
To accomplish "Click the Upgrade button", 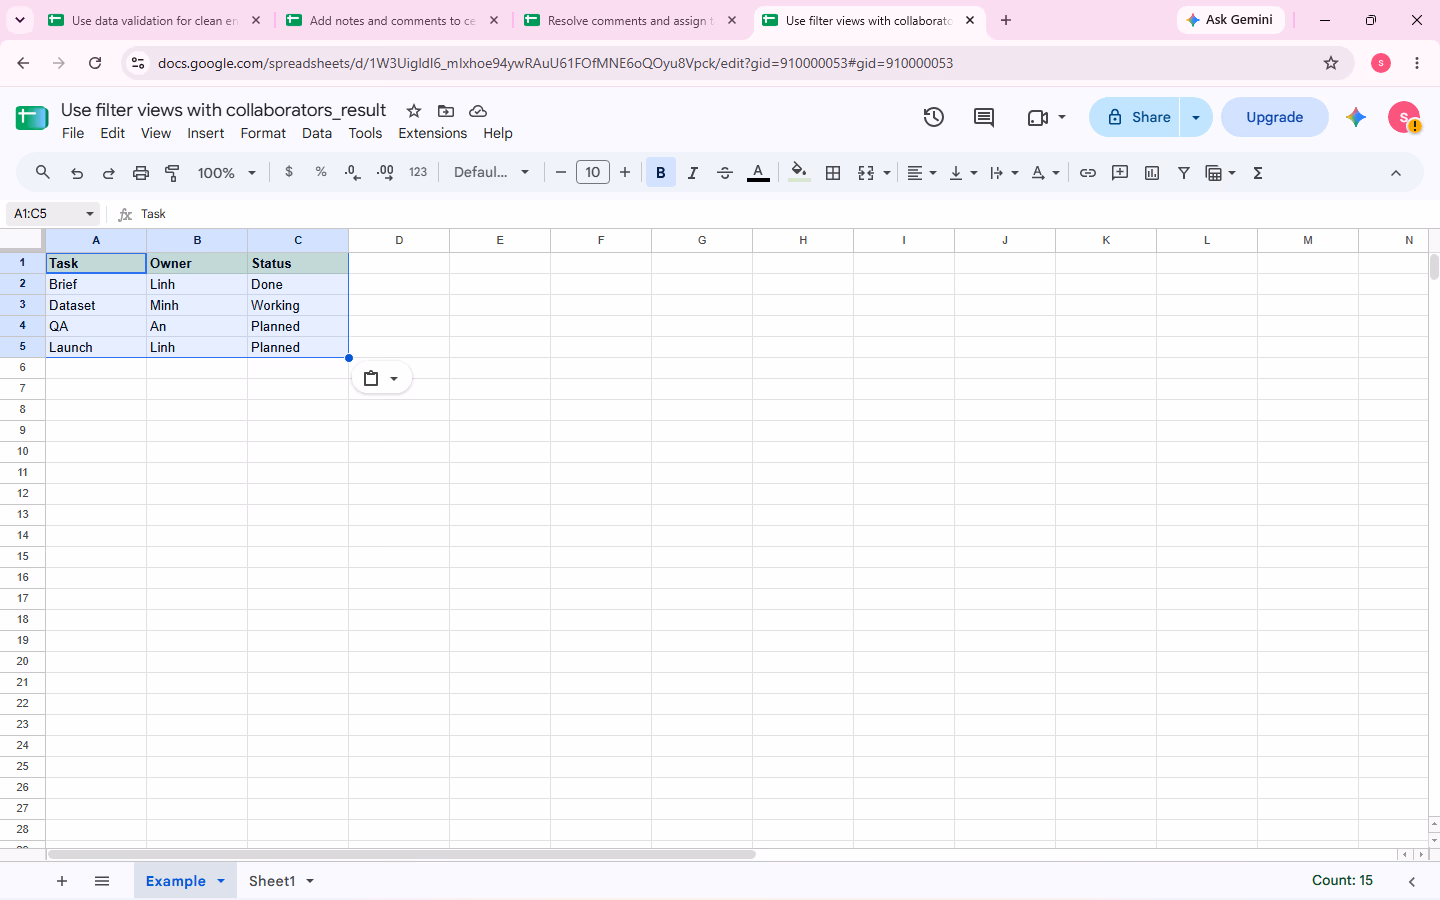I will tap(1275, 117).
